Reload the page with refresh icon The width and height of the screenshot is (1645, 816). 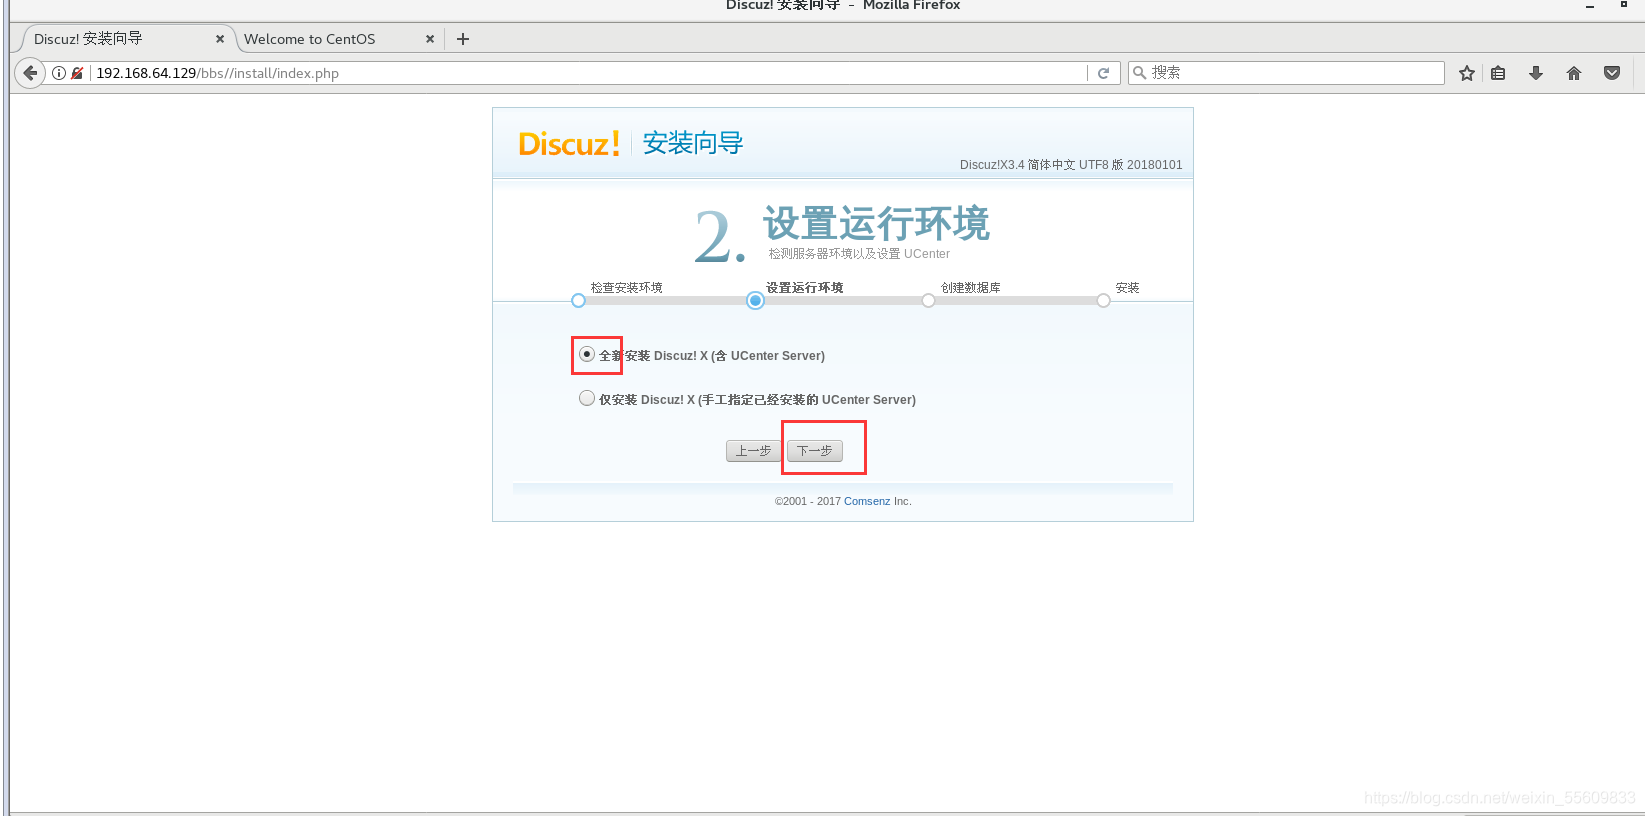pyautogui.click(x=1104, y=73)
